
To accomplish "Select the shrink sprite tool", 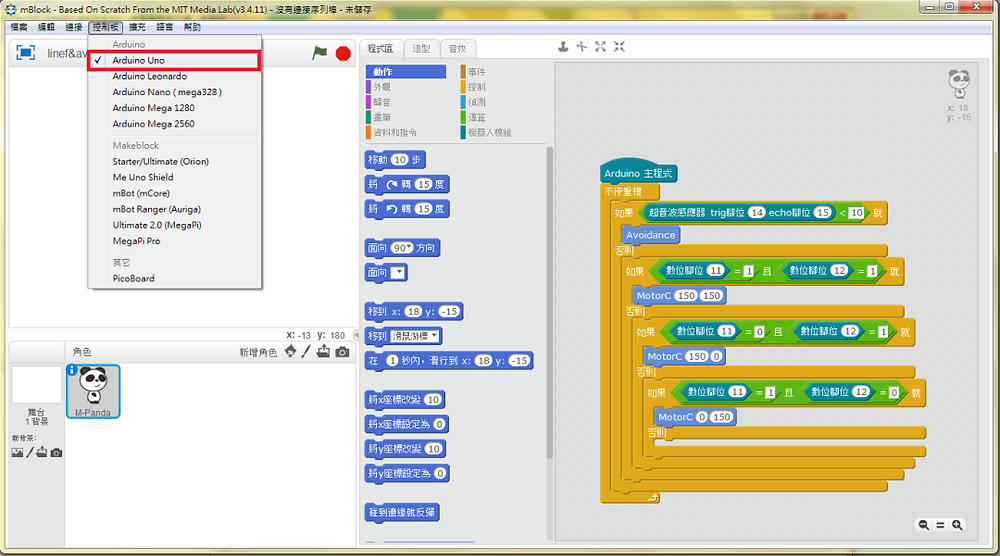I will click(619, 47).
